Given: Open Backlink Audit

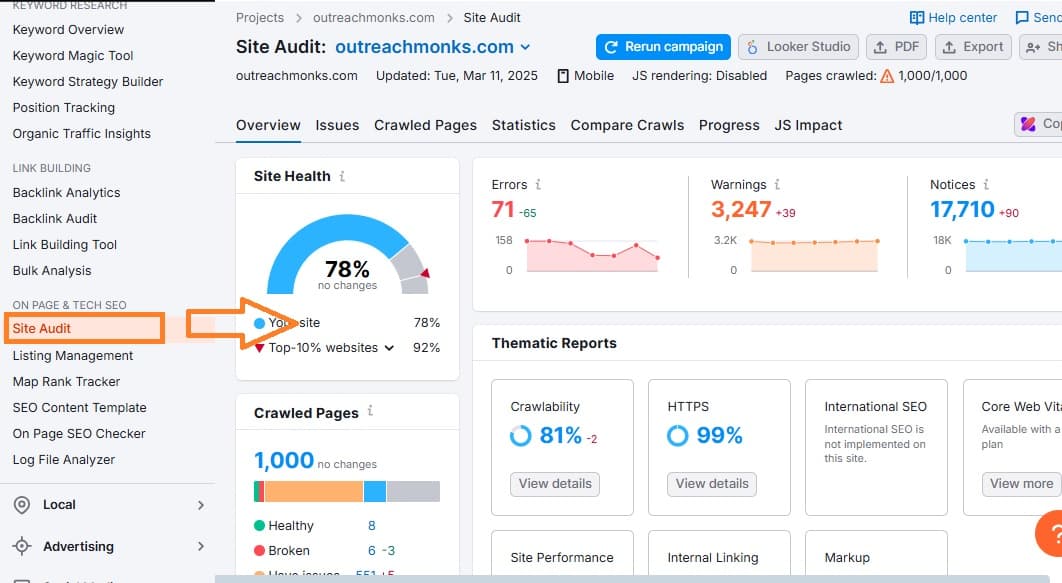Looking at the screenshot, I should click(55, 219).
